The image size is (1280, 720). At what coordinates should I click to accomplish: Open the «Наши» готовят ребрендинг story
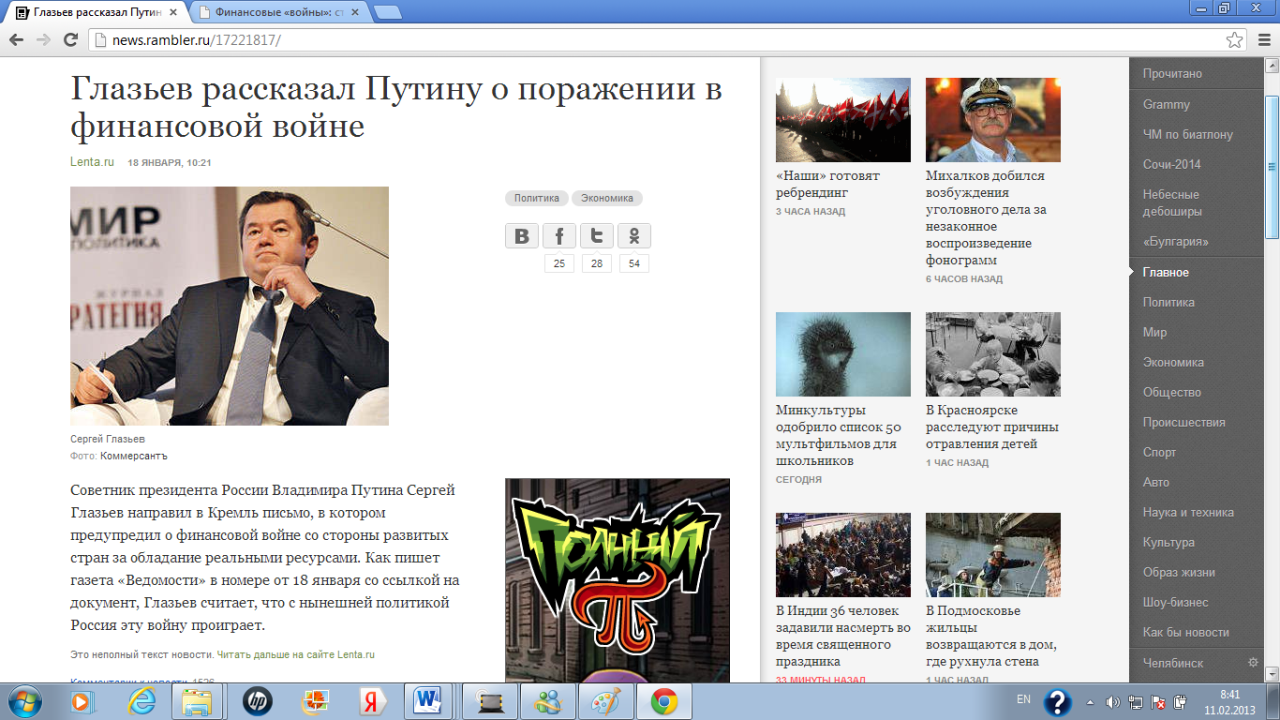point(828,184)
